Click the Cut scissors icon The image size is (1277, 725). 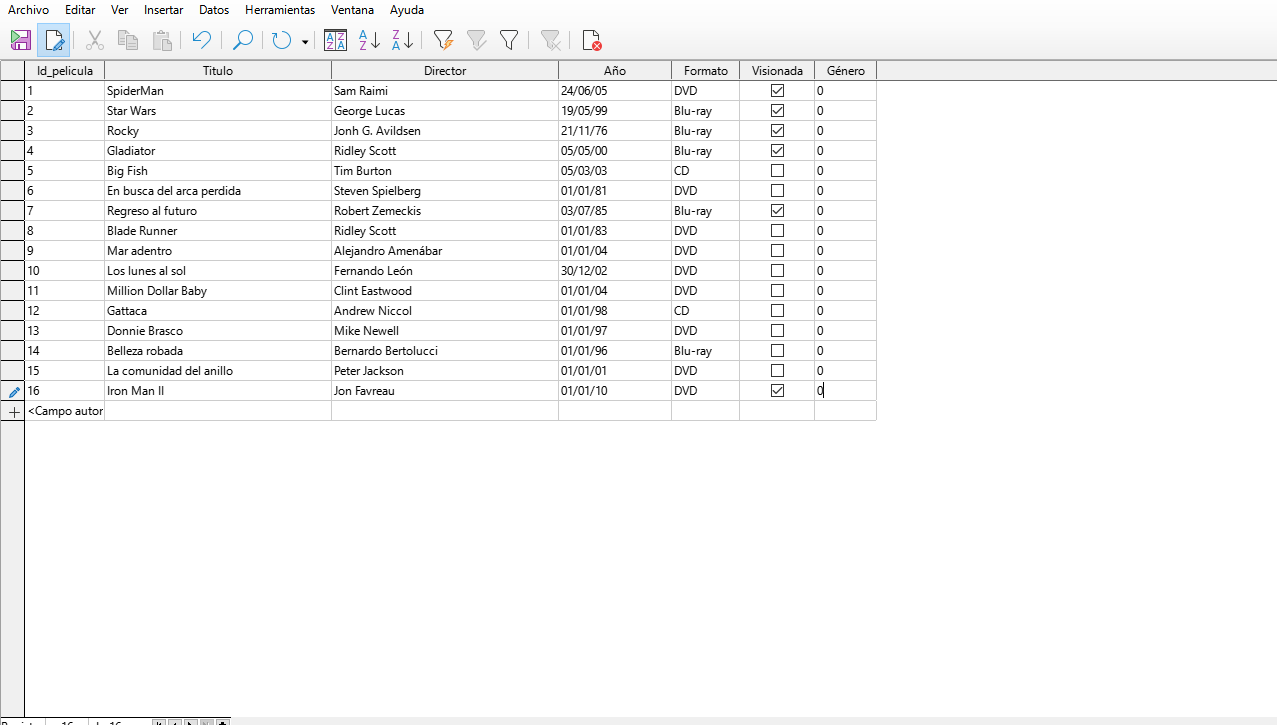point(95,40)
